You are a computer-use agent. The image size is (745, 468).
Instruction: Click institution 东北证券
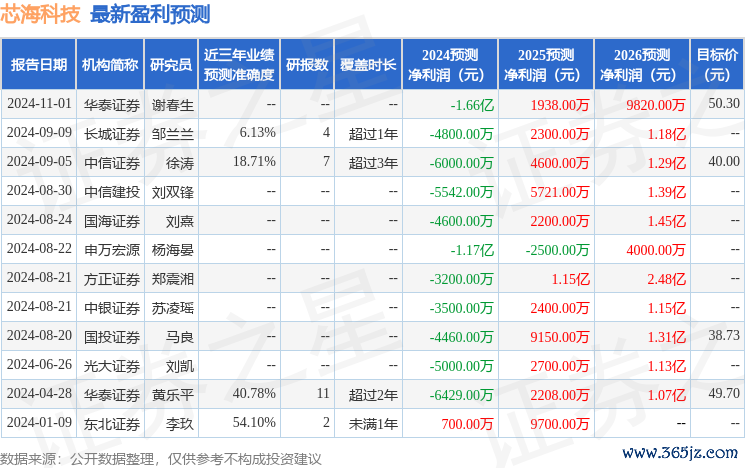click(112, 424)
